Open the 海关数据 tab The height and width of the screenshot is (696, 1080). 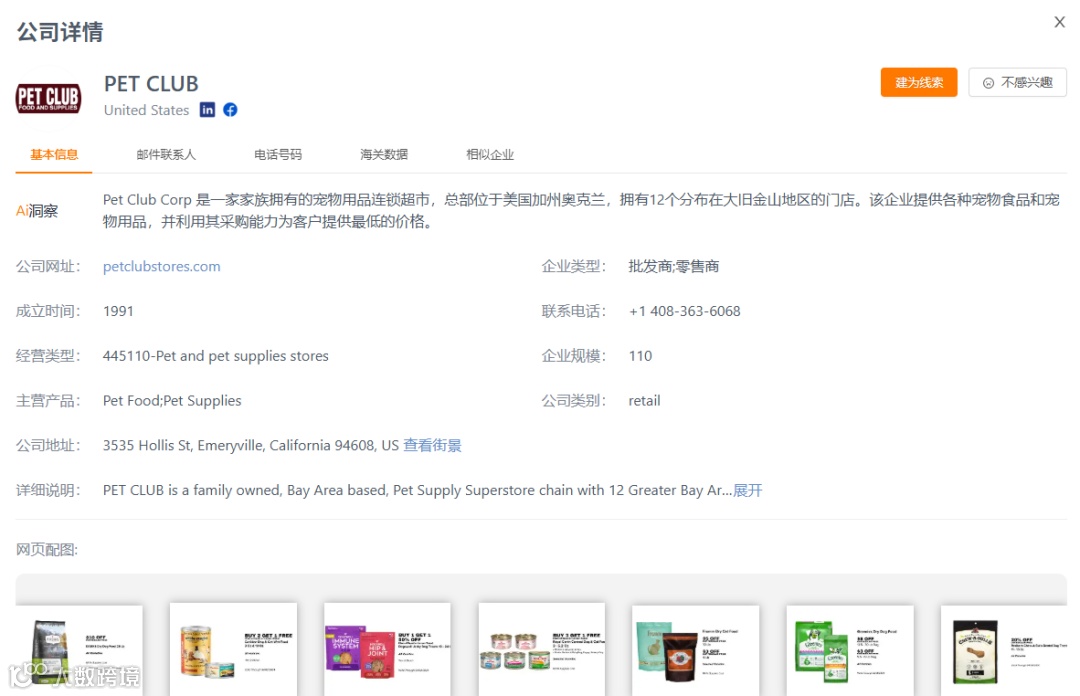384,154
